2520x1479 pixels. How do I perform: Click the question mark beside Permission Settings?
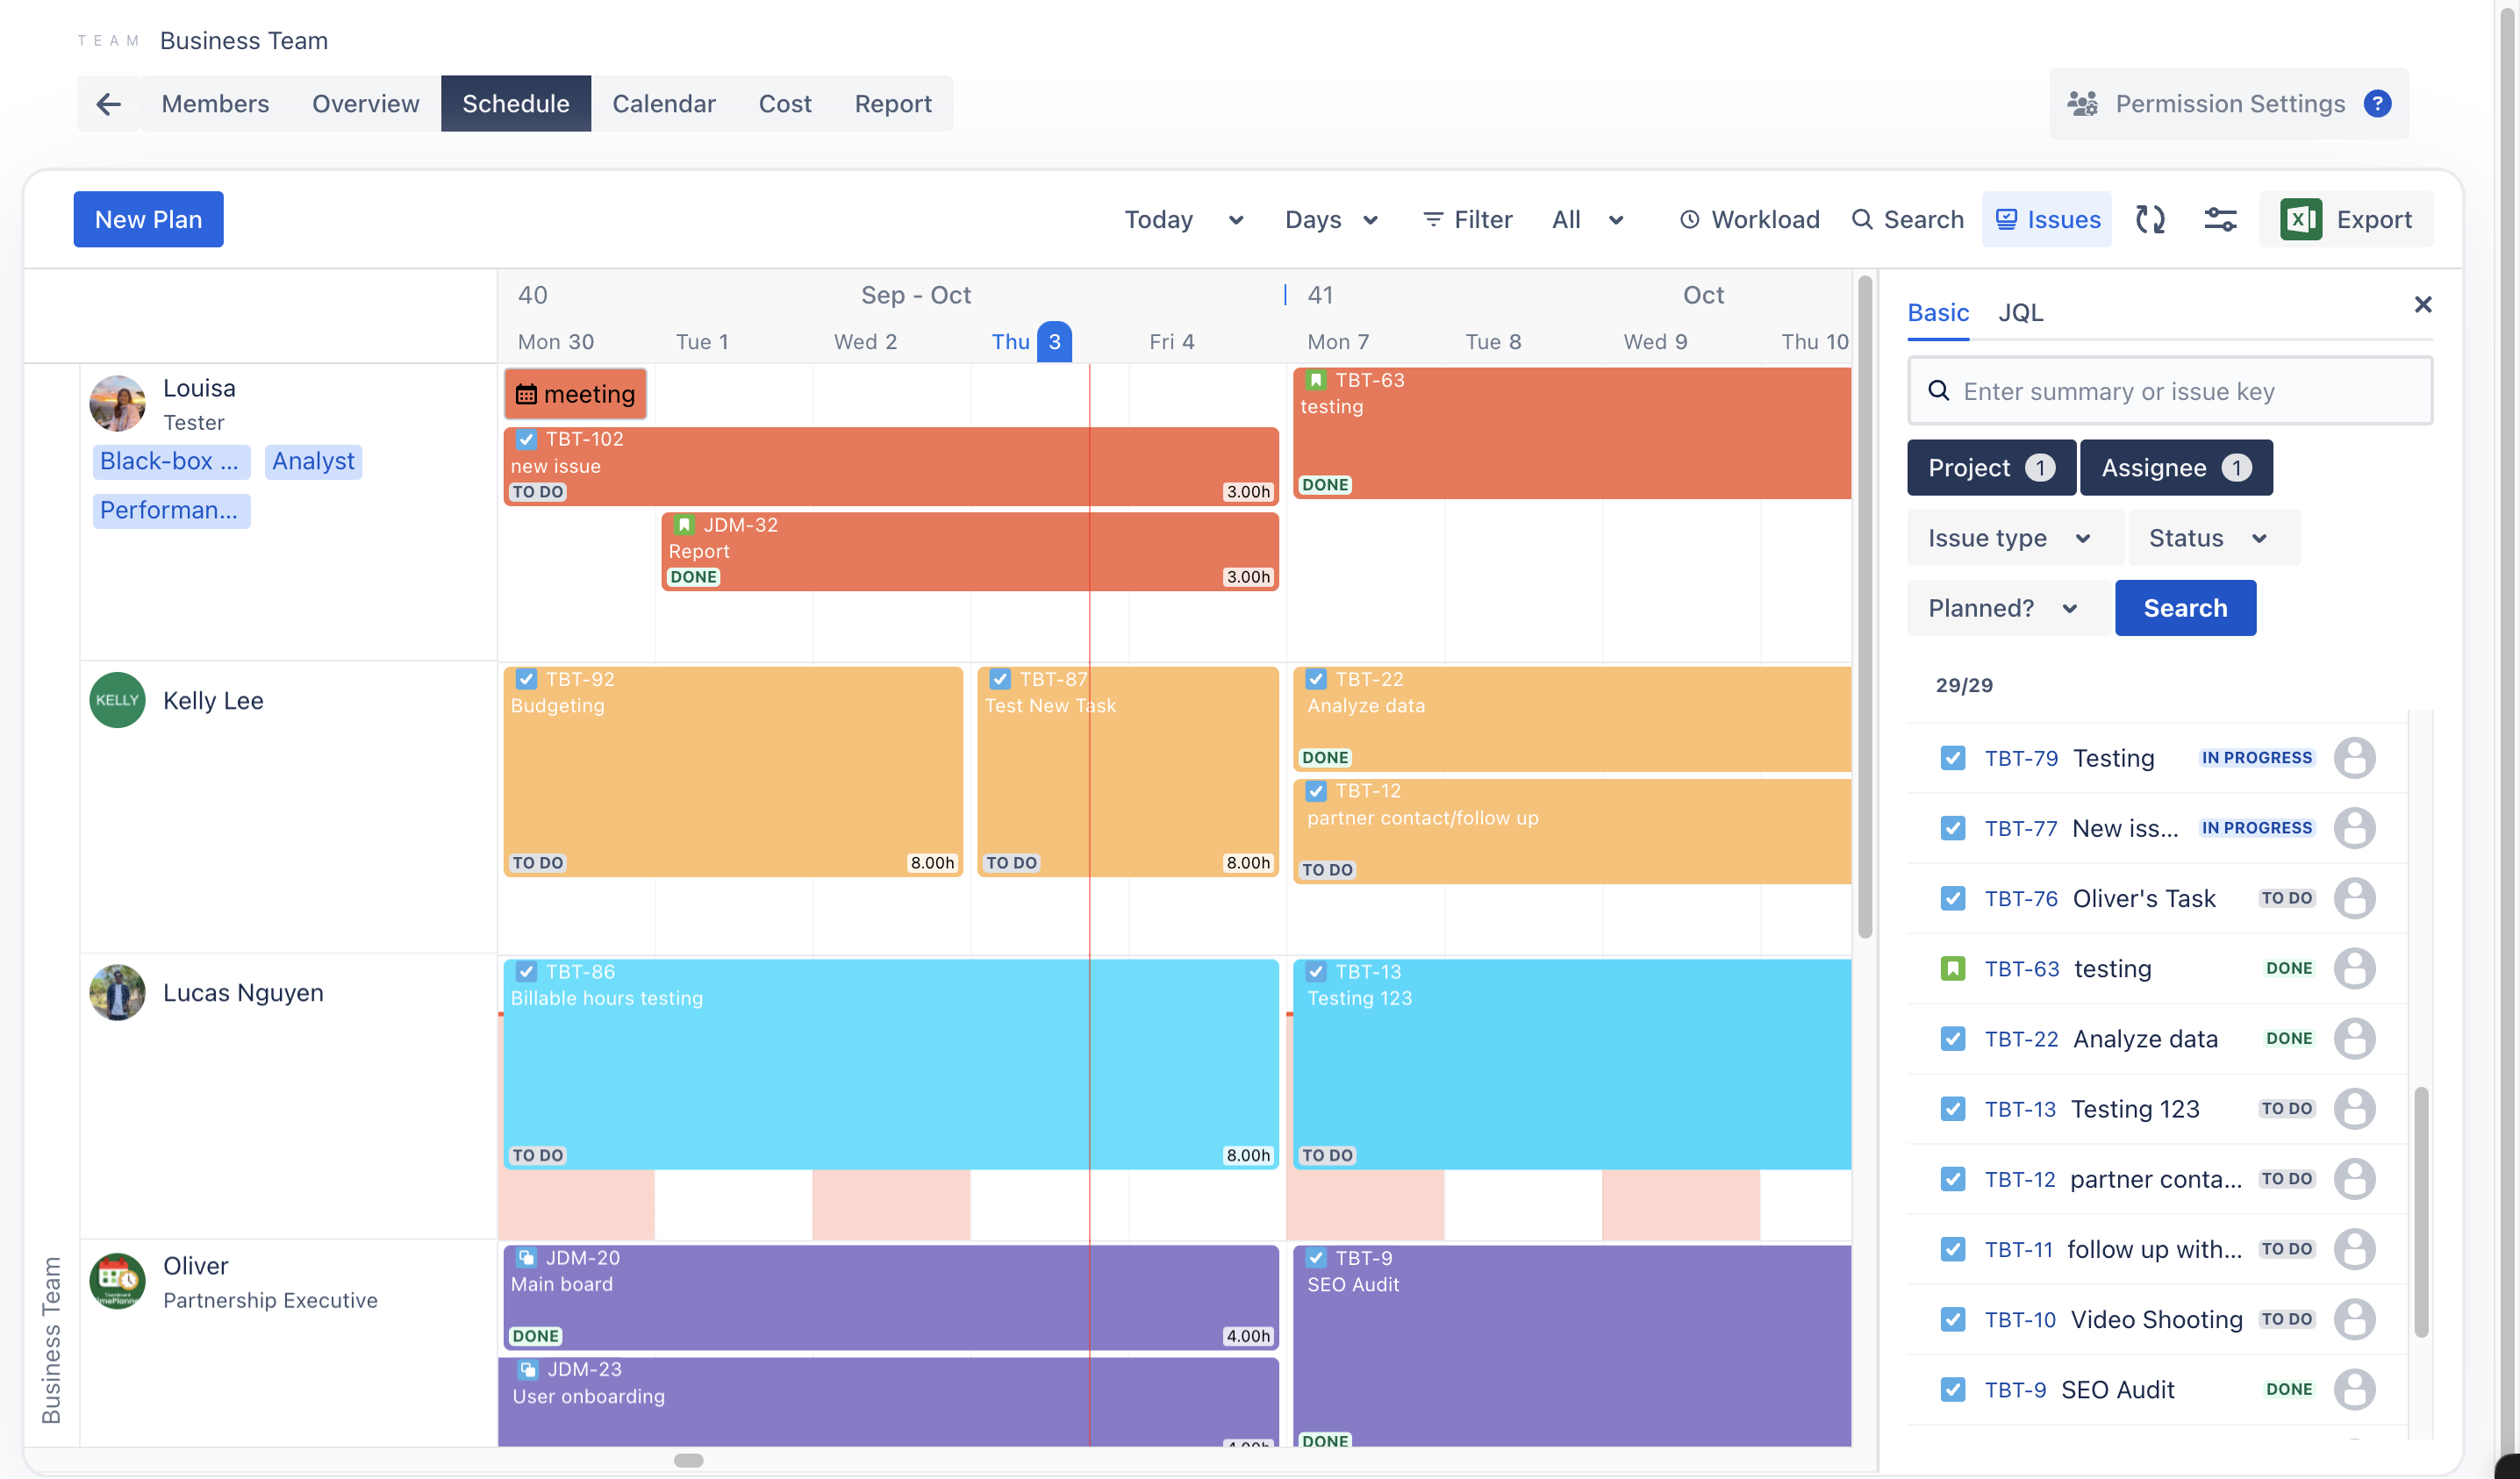pyautogui.click(x=2378, y=103)
